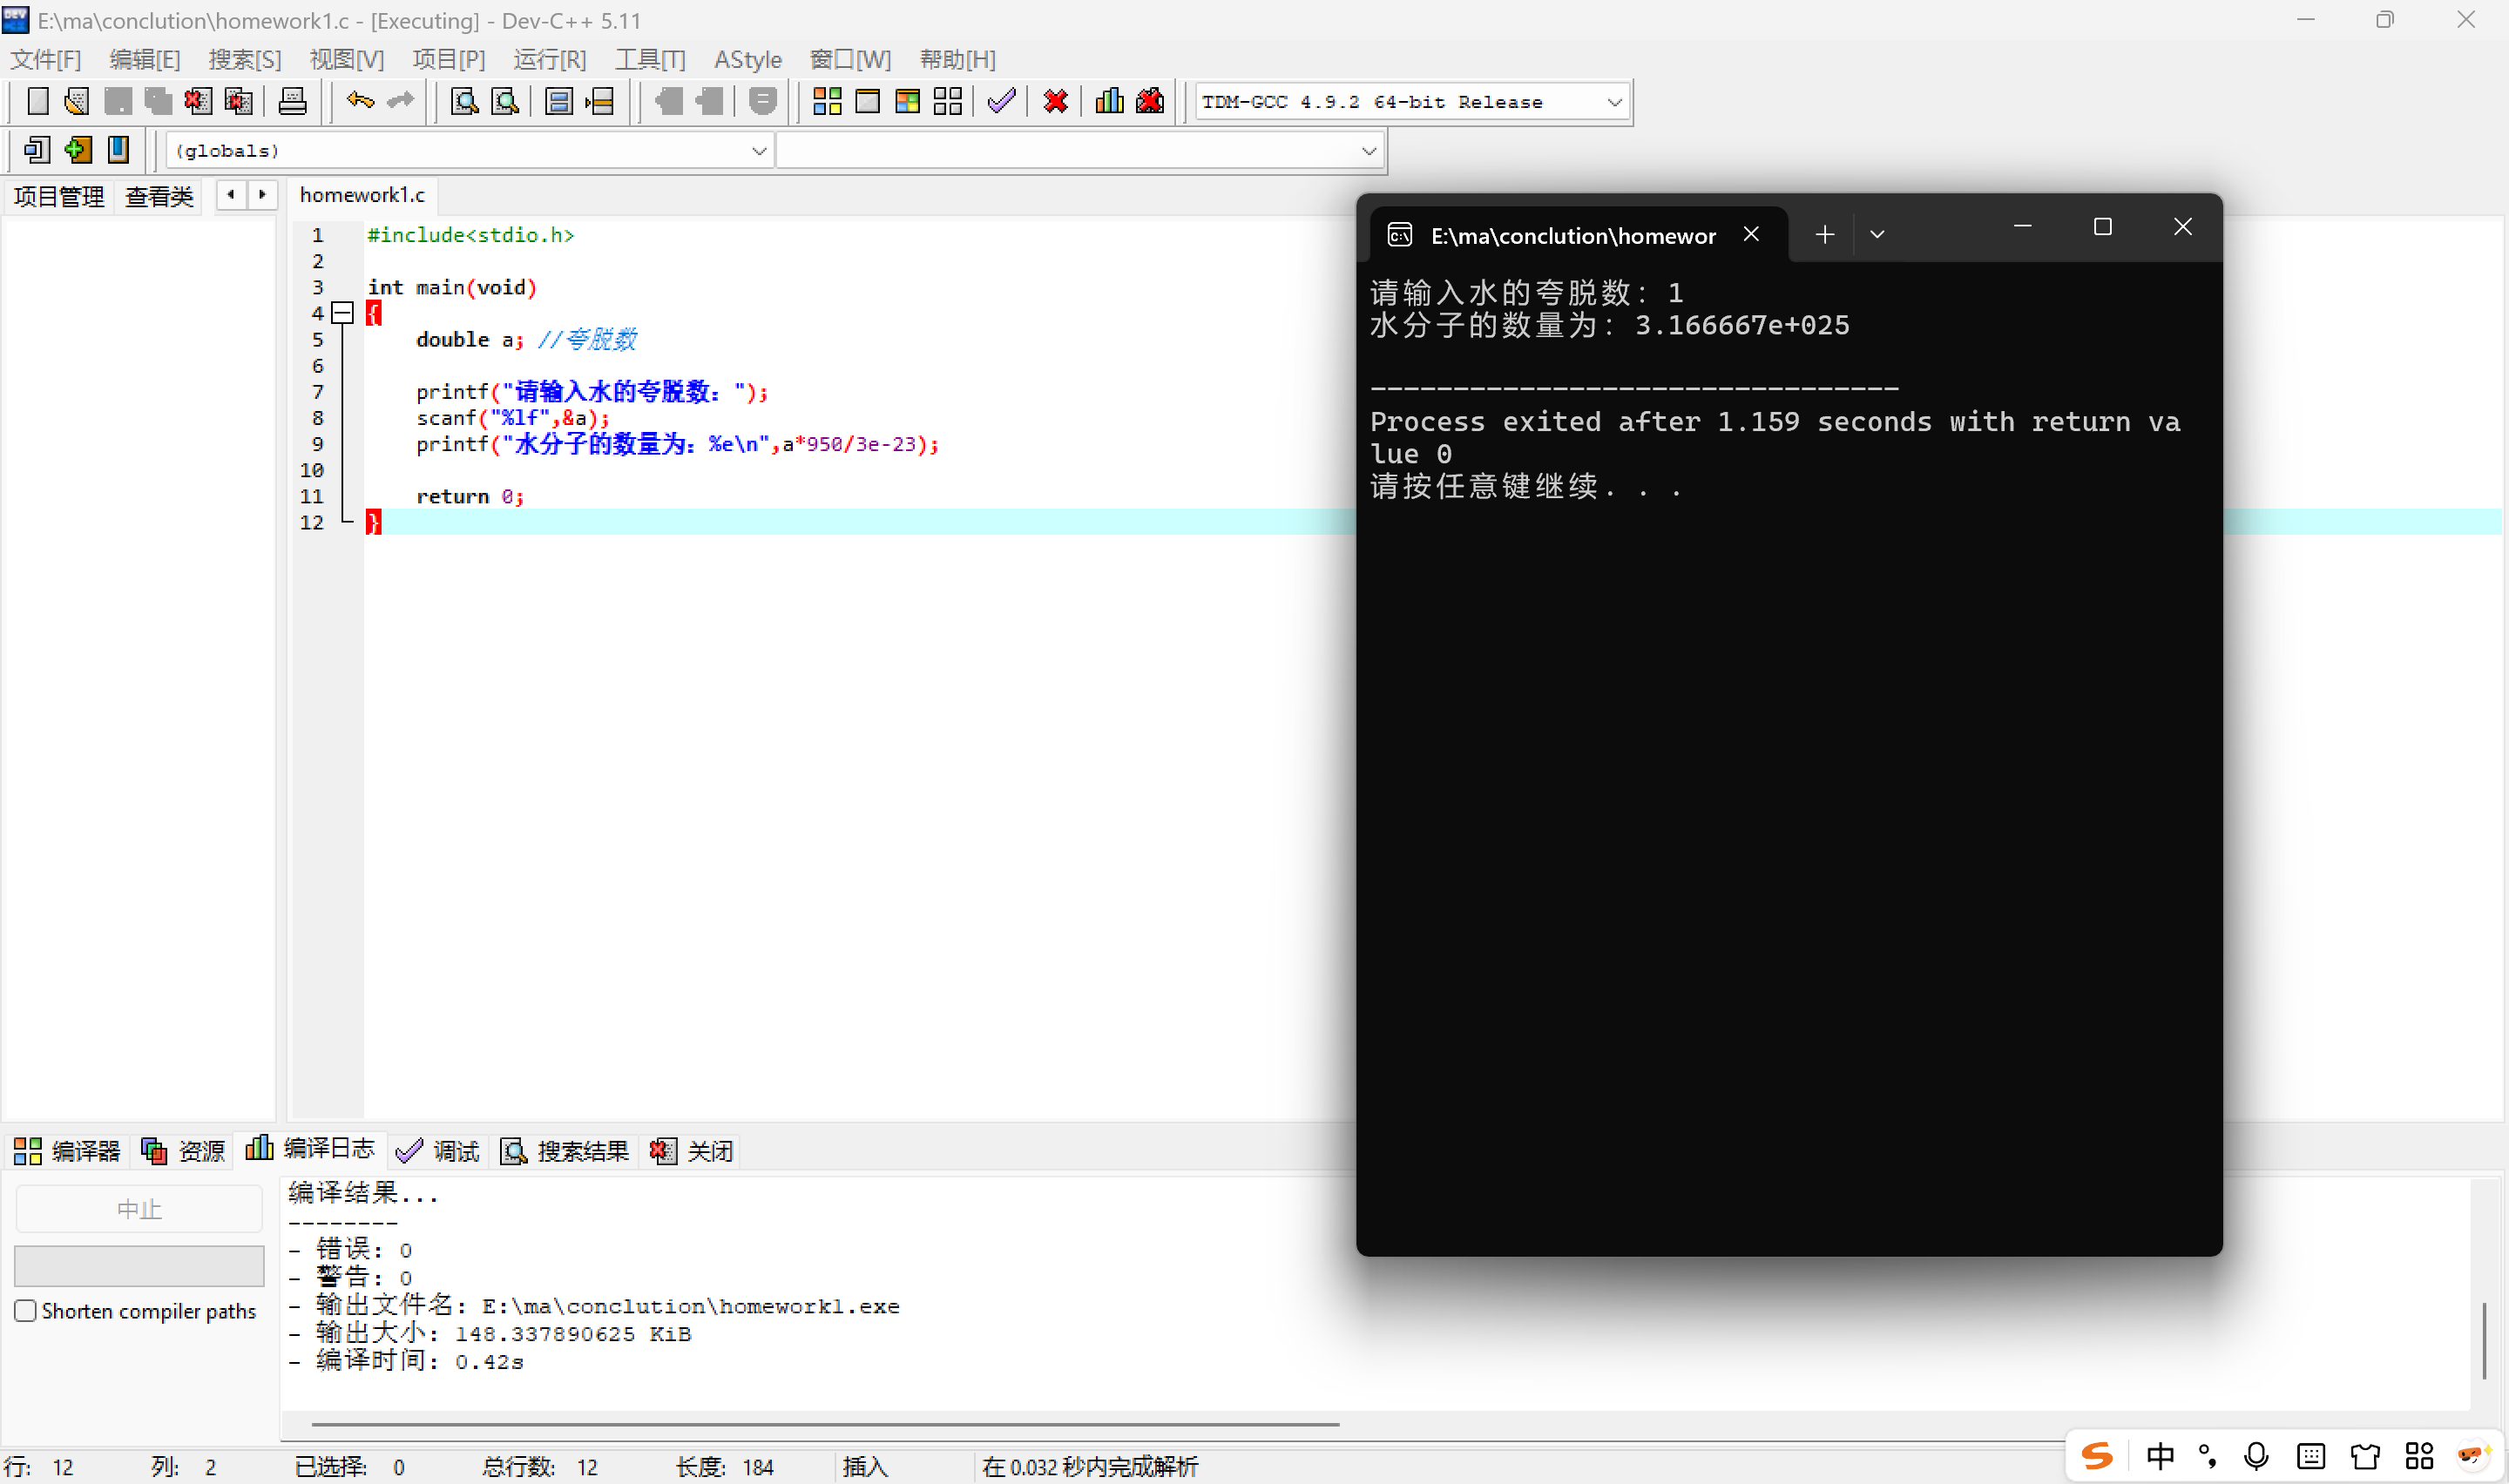2509x1484 pixels.
Task: Click the Sogou input method S icon
Action: pyautogui.click(x=2096, y=1456)
